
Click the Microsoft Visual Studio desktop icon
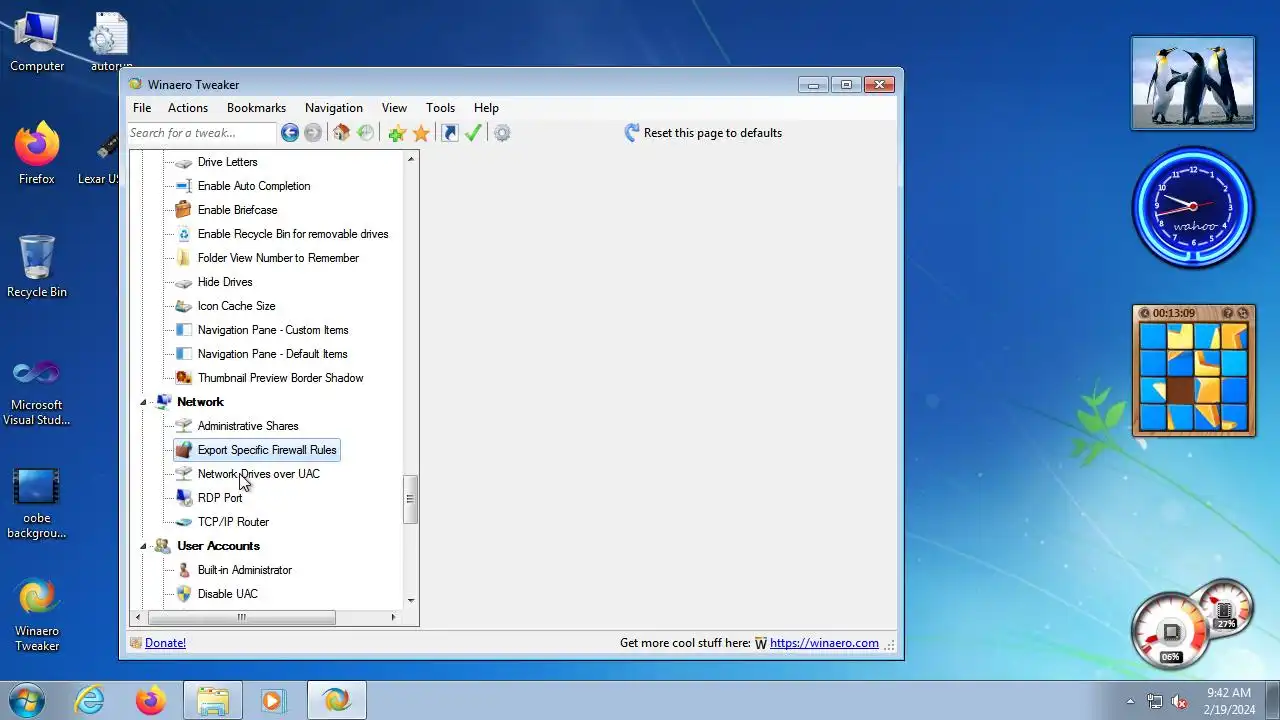pos(37,391)
